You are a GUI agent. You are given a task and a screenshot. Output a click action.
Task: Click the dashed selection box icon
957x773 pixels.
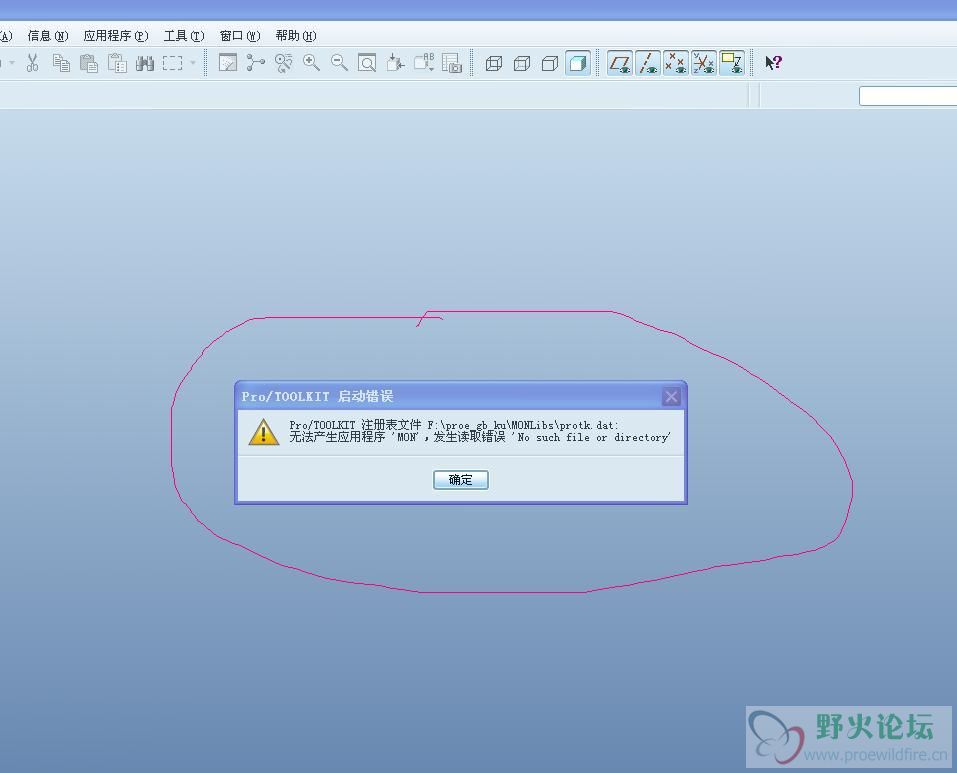pos(173,63)
